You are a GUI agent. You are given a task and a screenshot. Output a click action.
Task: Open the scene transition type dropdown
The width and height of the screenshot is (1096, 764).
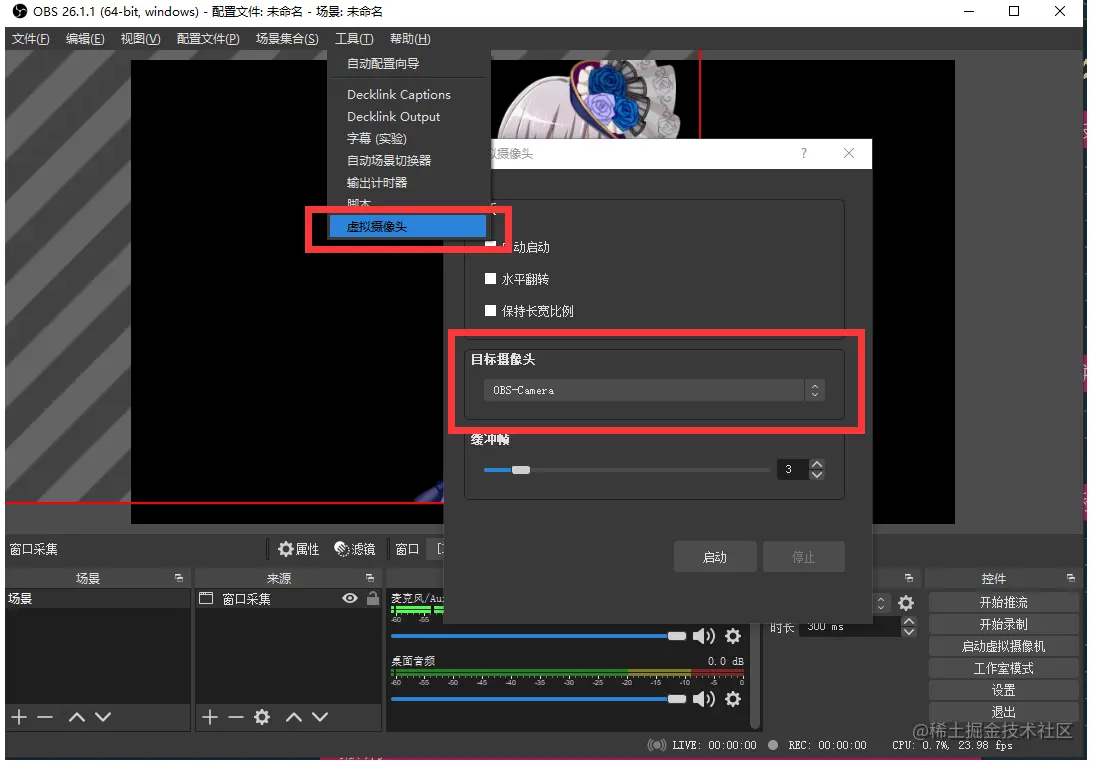tap(881, 603)
